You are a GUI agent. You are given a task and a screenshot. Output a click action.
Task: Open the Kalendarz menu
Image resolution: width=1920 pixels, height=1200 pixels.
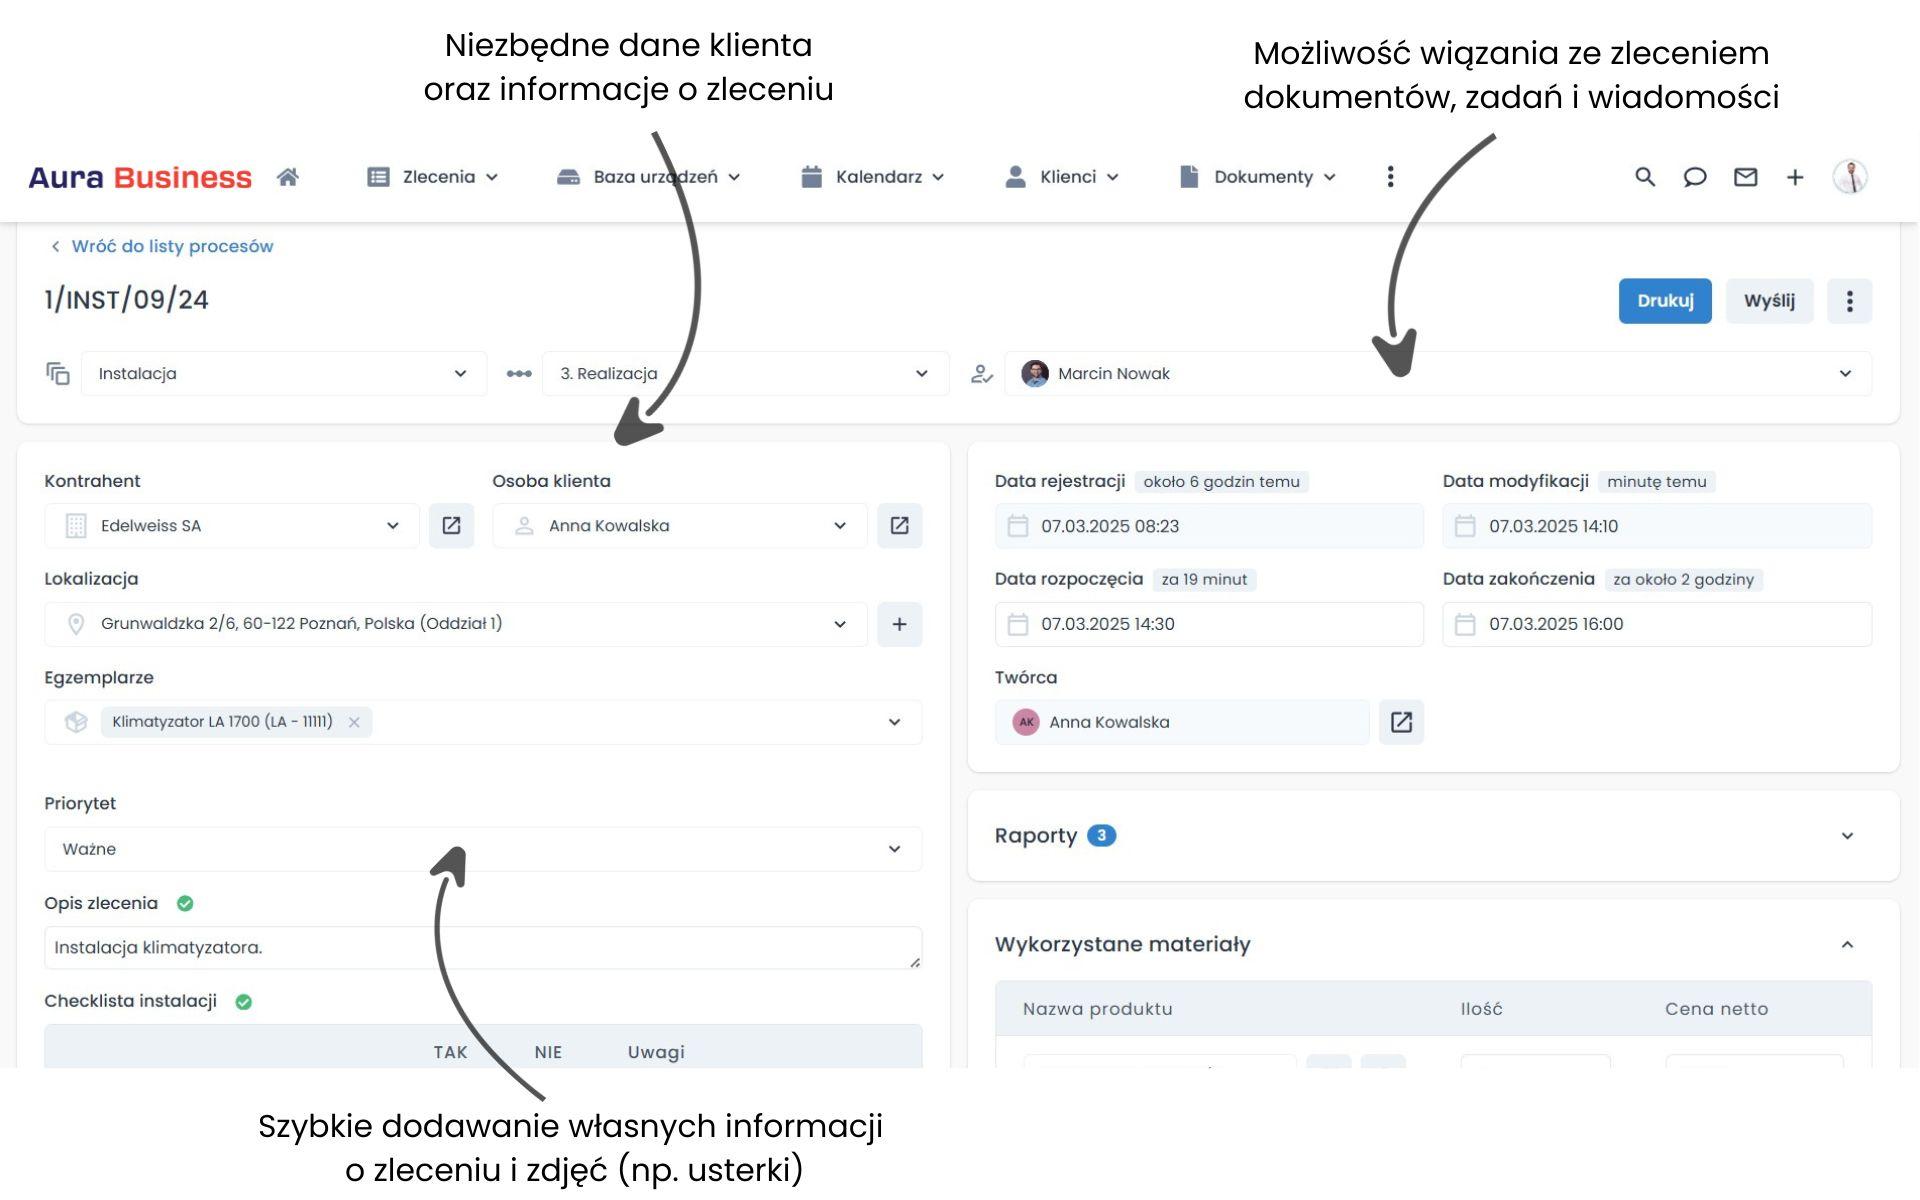[x=873, y=177]
